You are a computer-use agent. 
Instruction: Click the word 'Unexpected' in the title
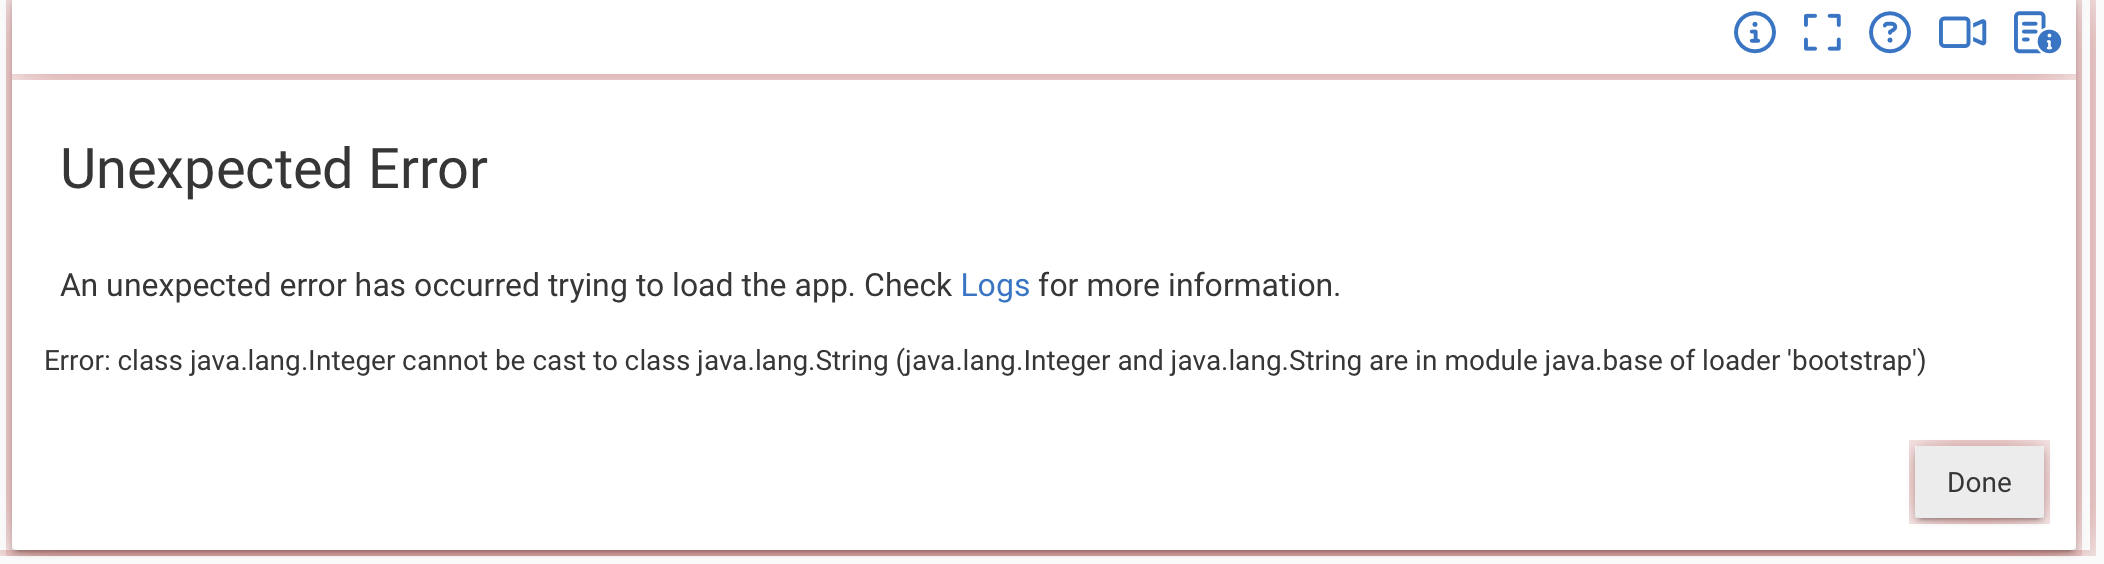pyautogui.click(x=207, y=169)
